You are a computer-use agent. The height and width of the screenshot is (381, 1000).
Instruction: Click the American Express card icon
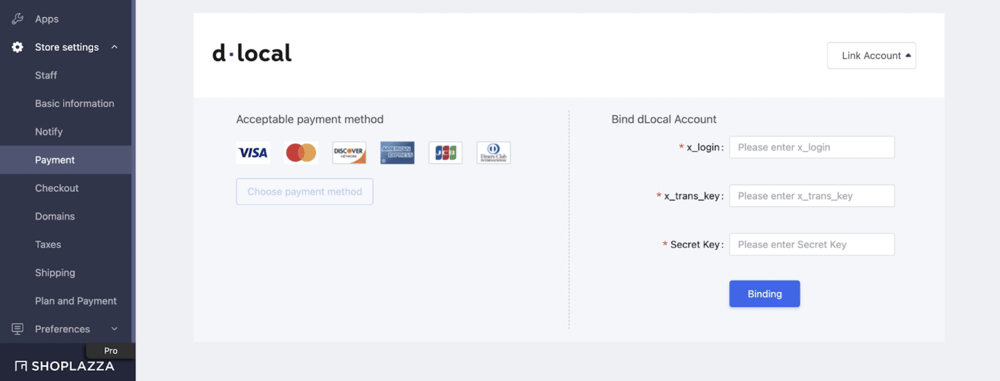(x=397, y=153)
